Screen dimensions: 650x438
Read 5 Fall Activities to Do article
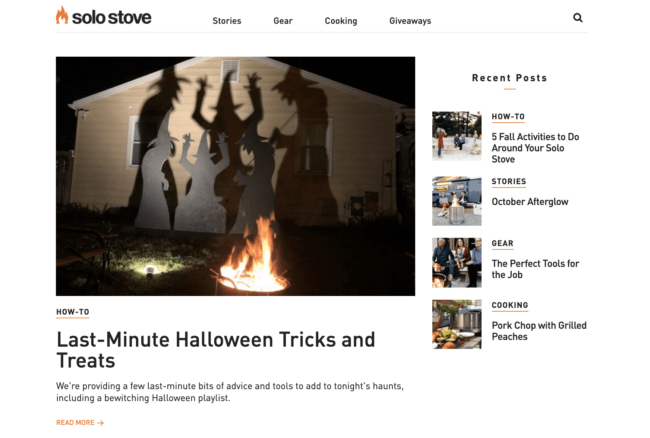pyautogui.click(x=535, y=148)
